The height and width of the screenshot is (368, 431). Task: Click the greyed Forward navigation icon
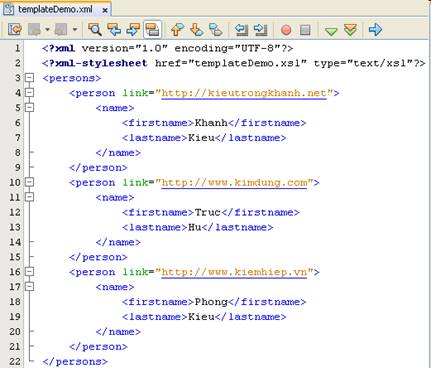point(61,30)
